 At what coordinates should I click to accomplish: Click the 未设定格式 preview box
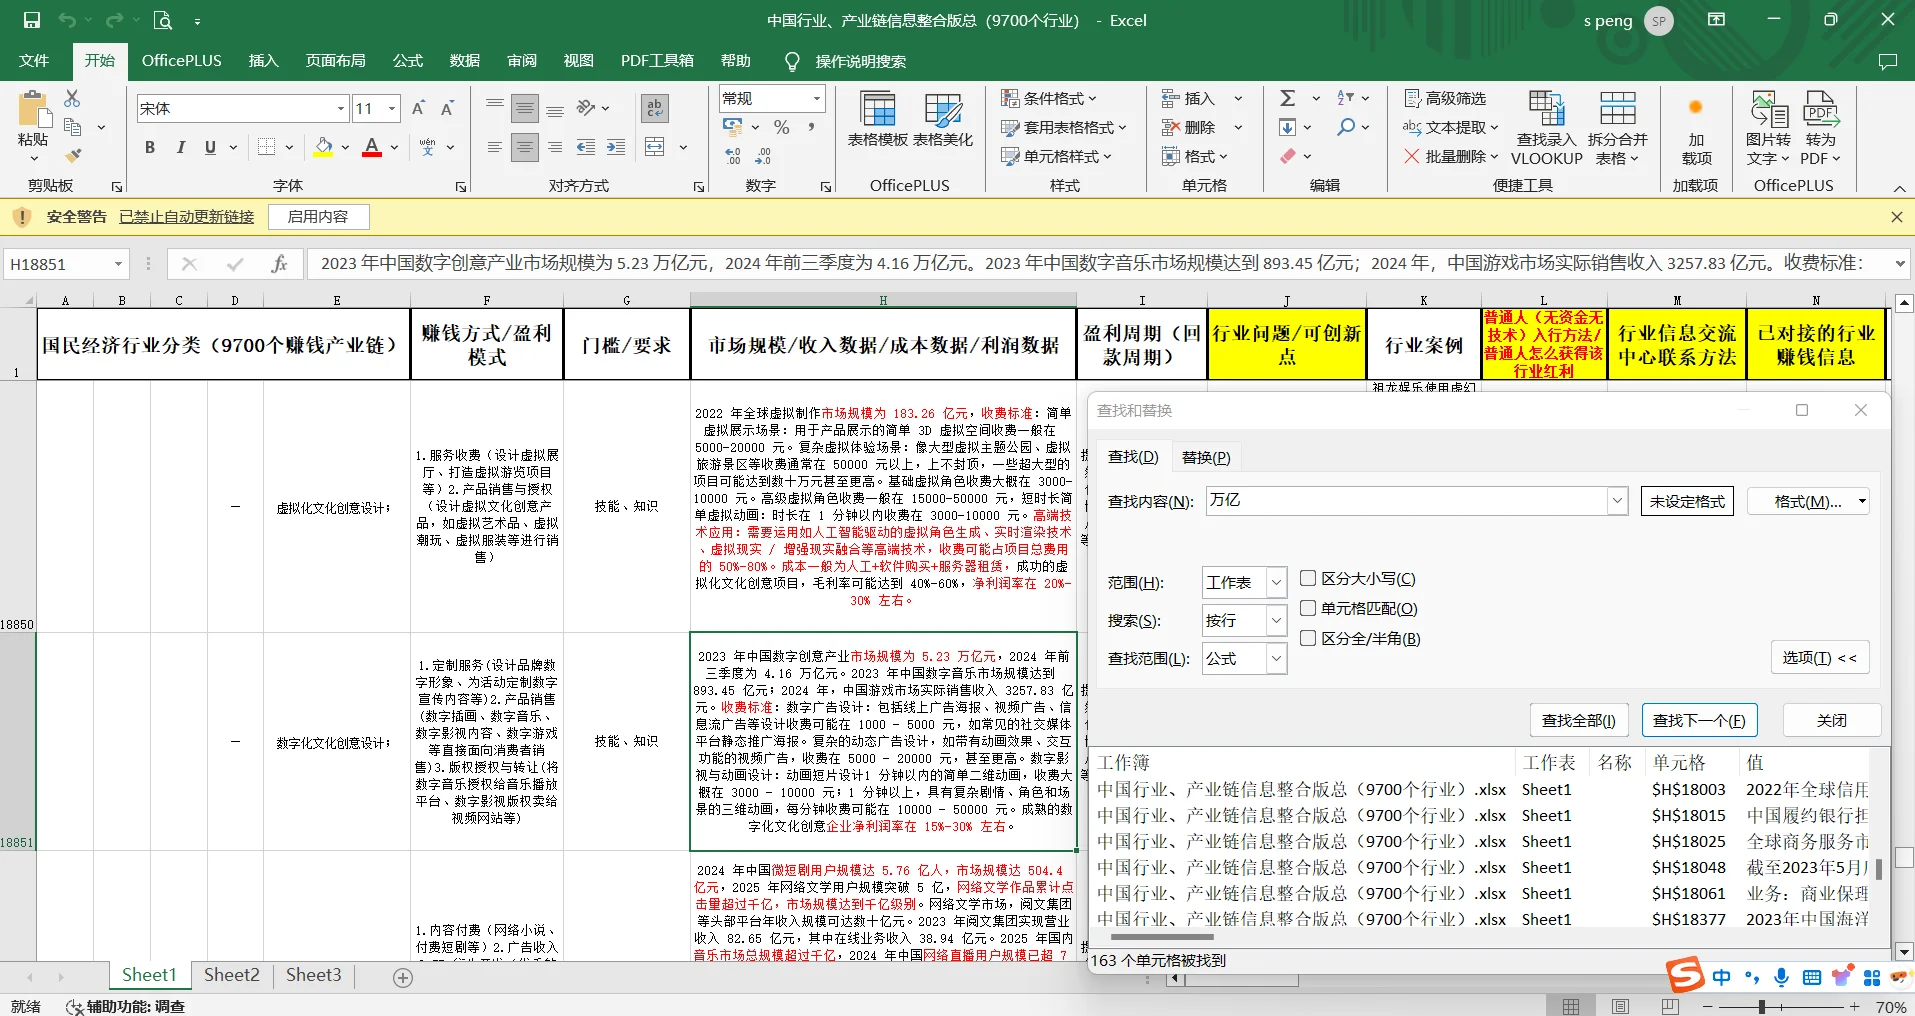pyautogui.click(x=1687, y=501)
